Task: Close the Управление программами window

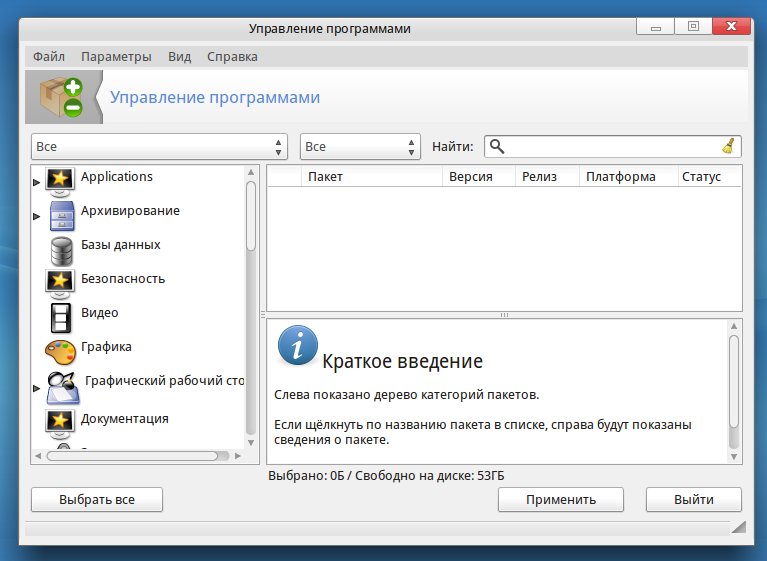Action: click(731, 26)
